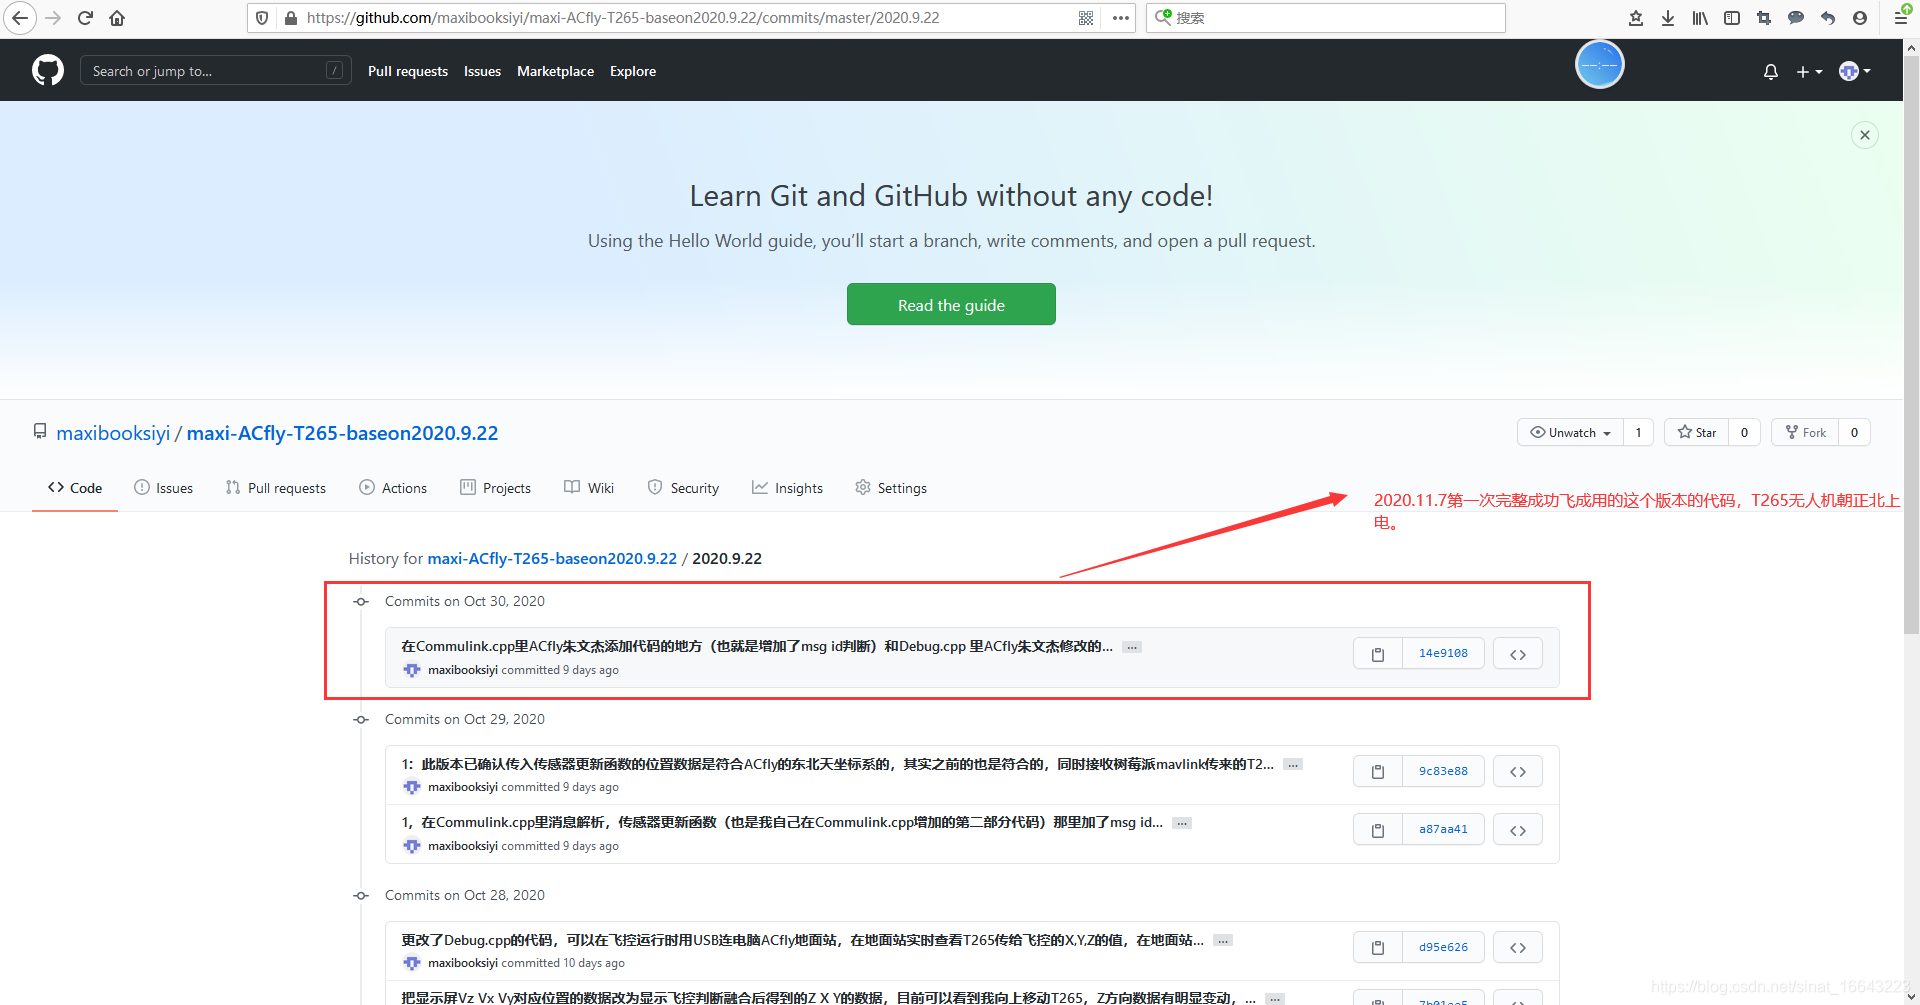Open commit message starting 在Commulink.cpp里ACfly朱文杰添加
Viewport: 1920px width, 1005px height.
point(757,647)
